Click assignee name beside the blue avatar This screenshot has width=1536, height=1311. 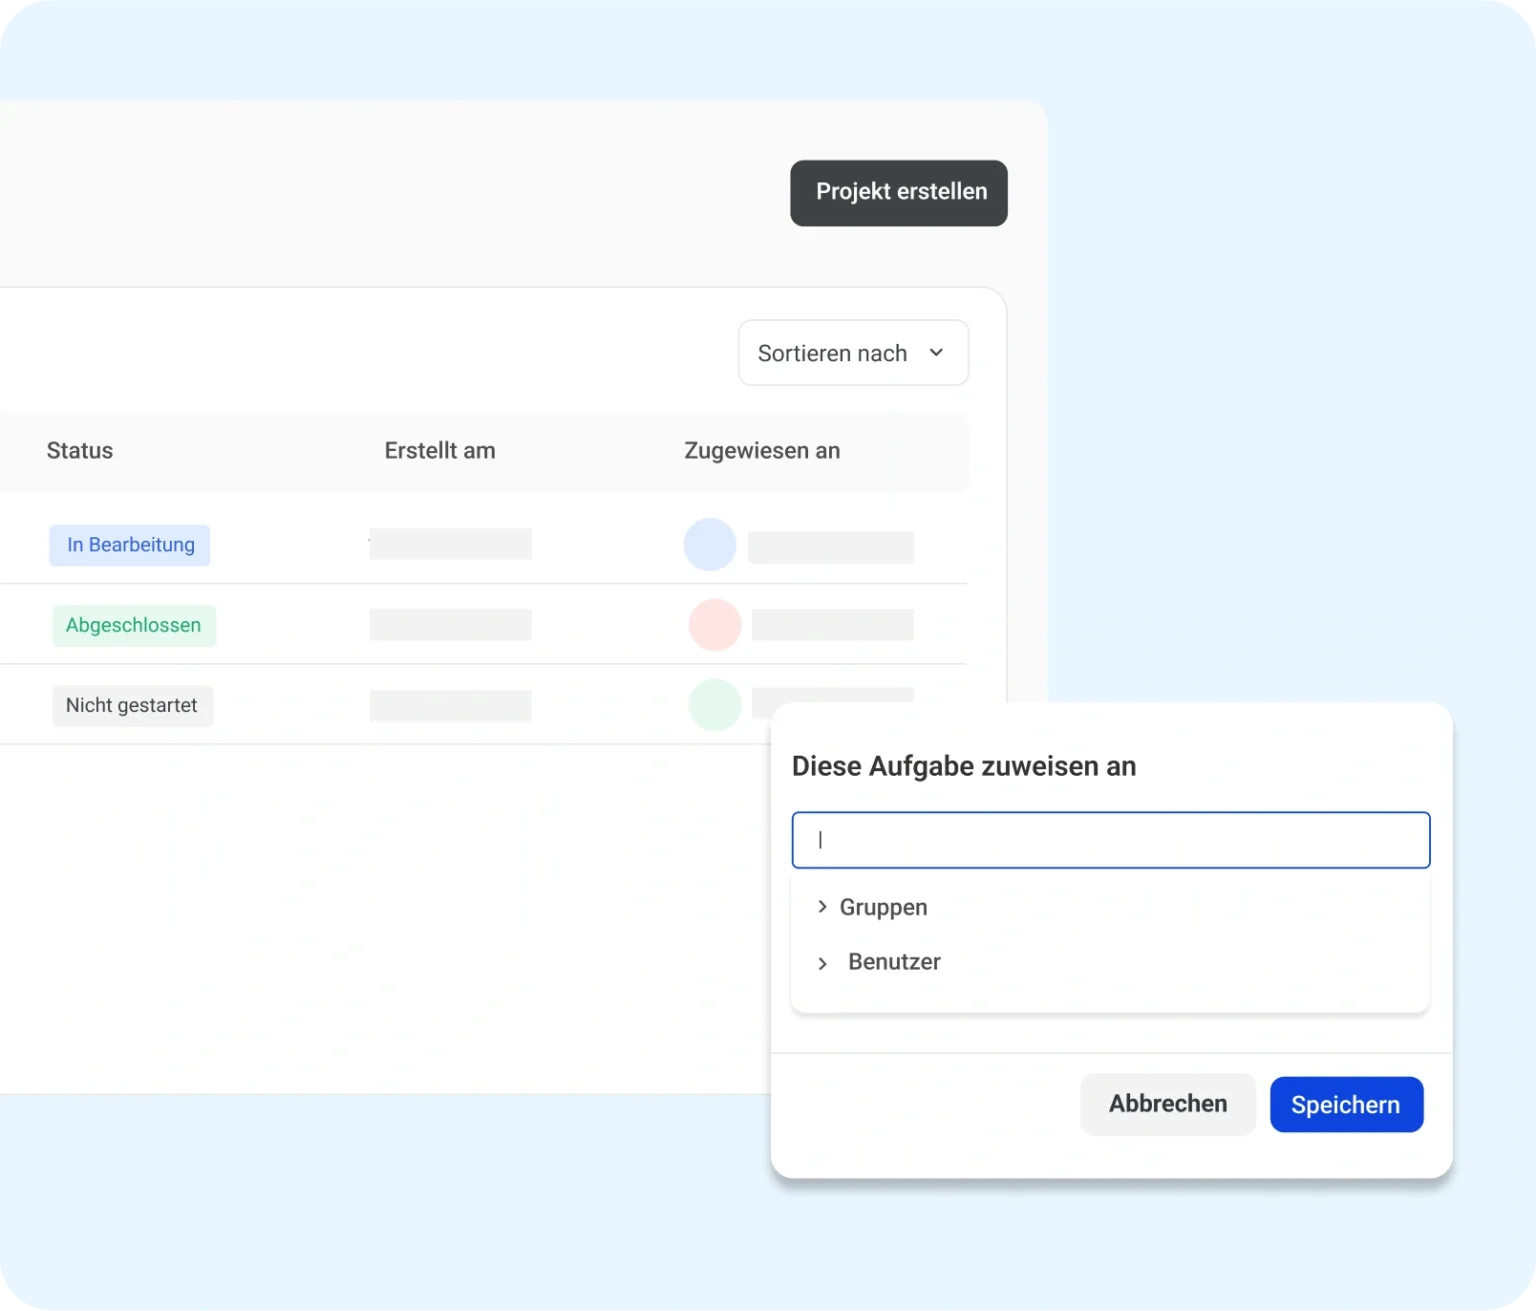point(831,548)
